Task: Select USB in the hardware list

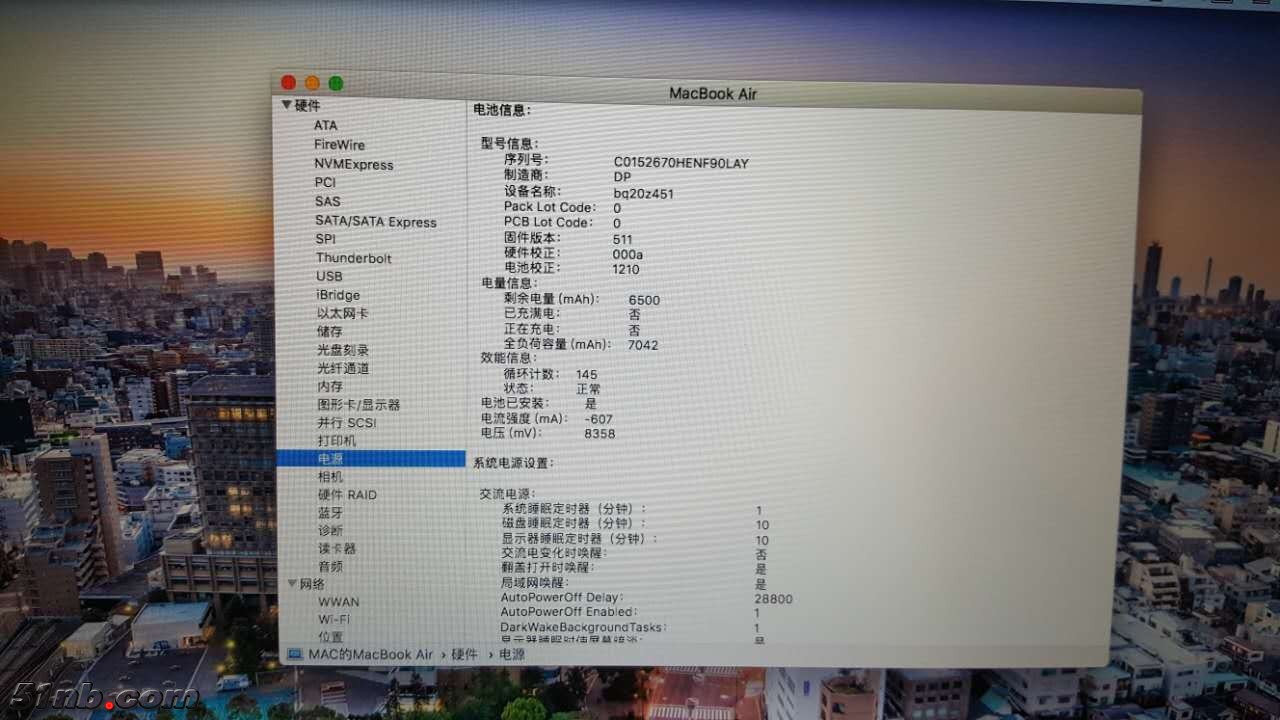Action: point(329,276)
